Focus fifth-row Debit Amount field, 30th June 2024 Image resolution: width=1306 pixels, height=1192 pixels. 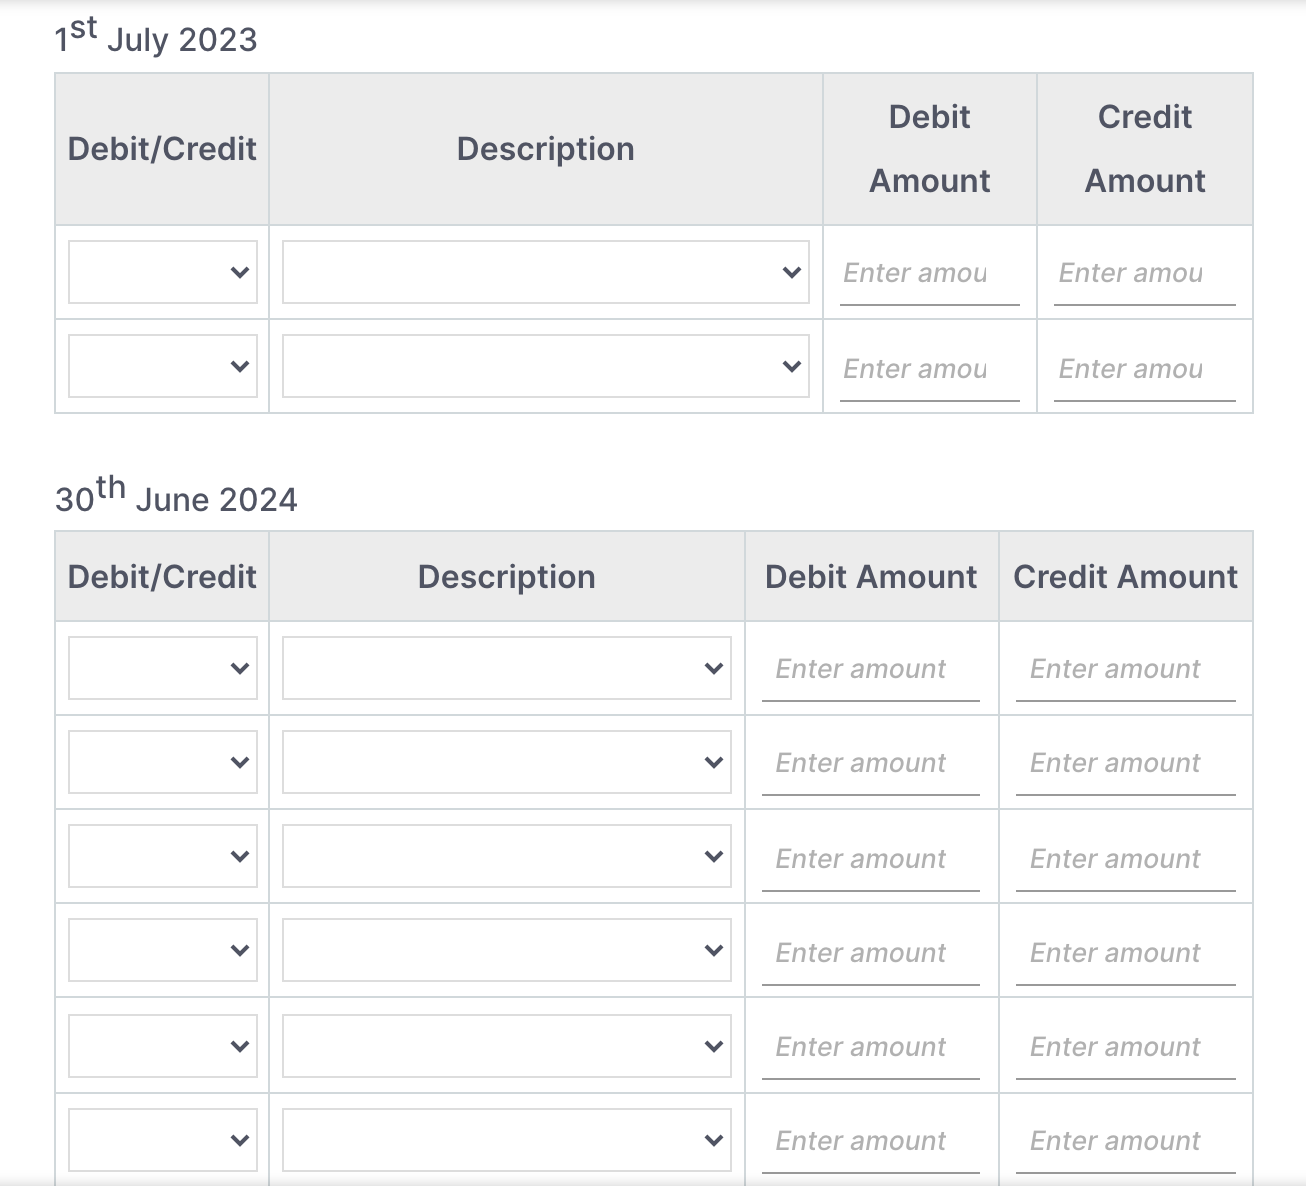click(x=871, y=1047)
